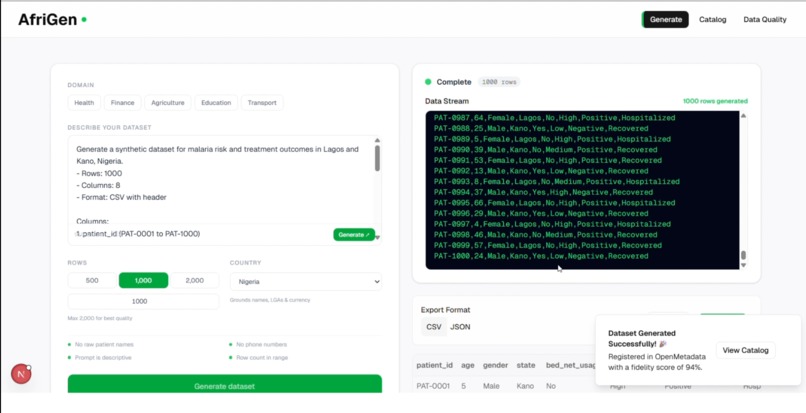The height and width of the screenshot is (413, 806).
Task: Select the Transport domain chip
Action: (x=262, y=102)
